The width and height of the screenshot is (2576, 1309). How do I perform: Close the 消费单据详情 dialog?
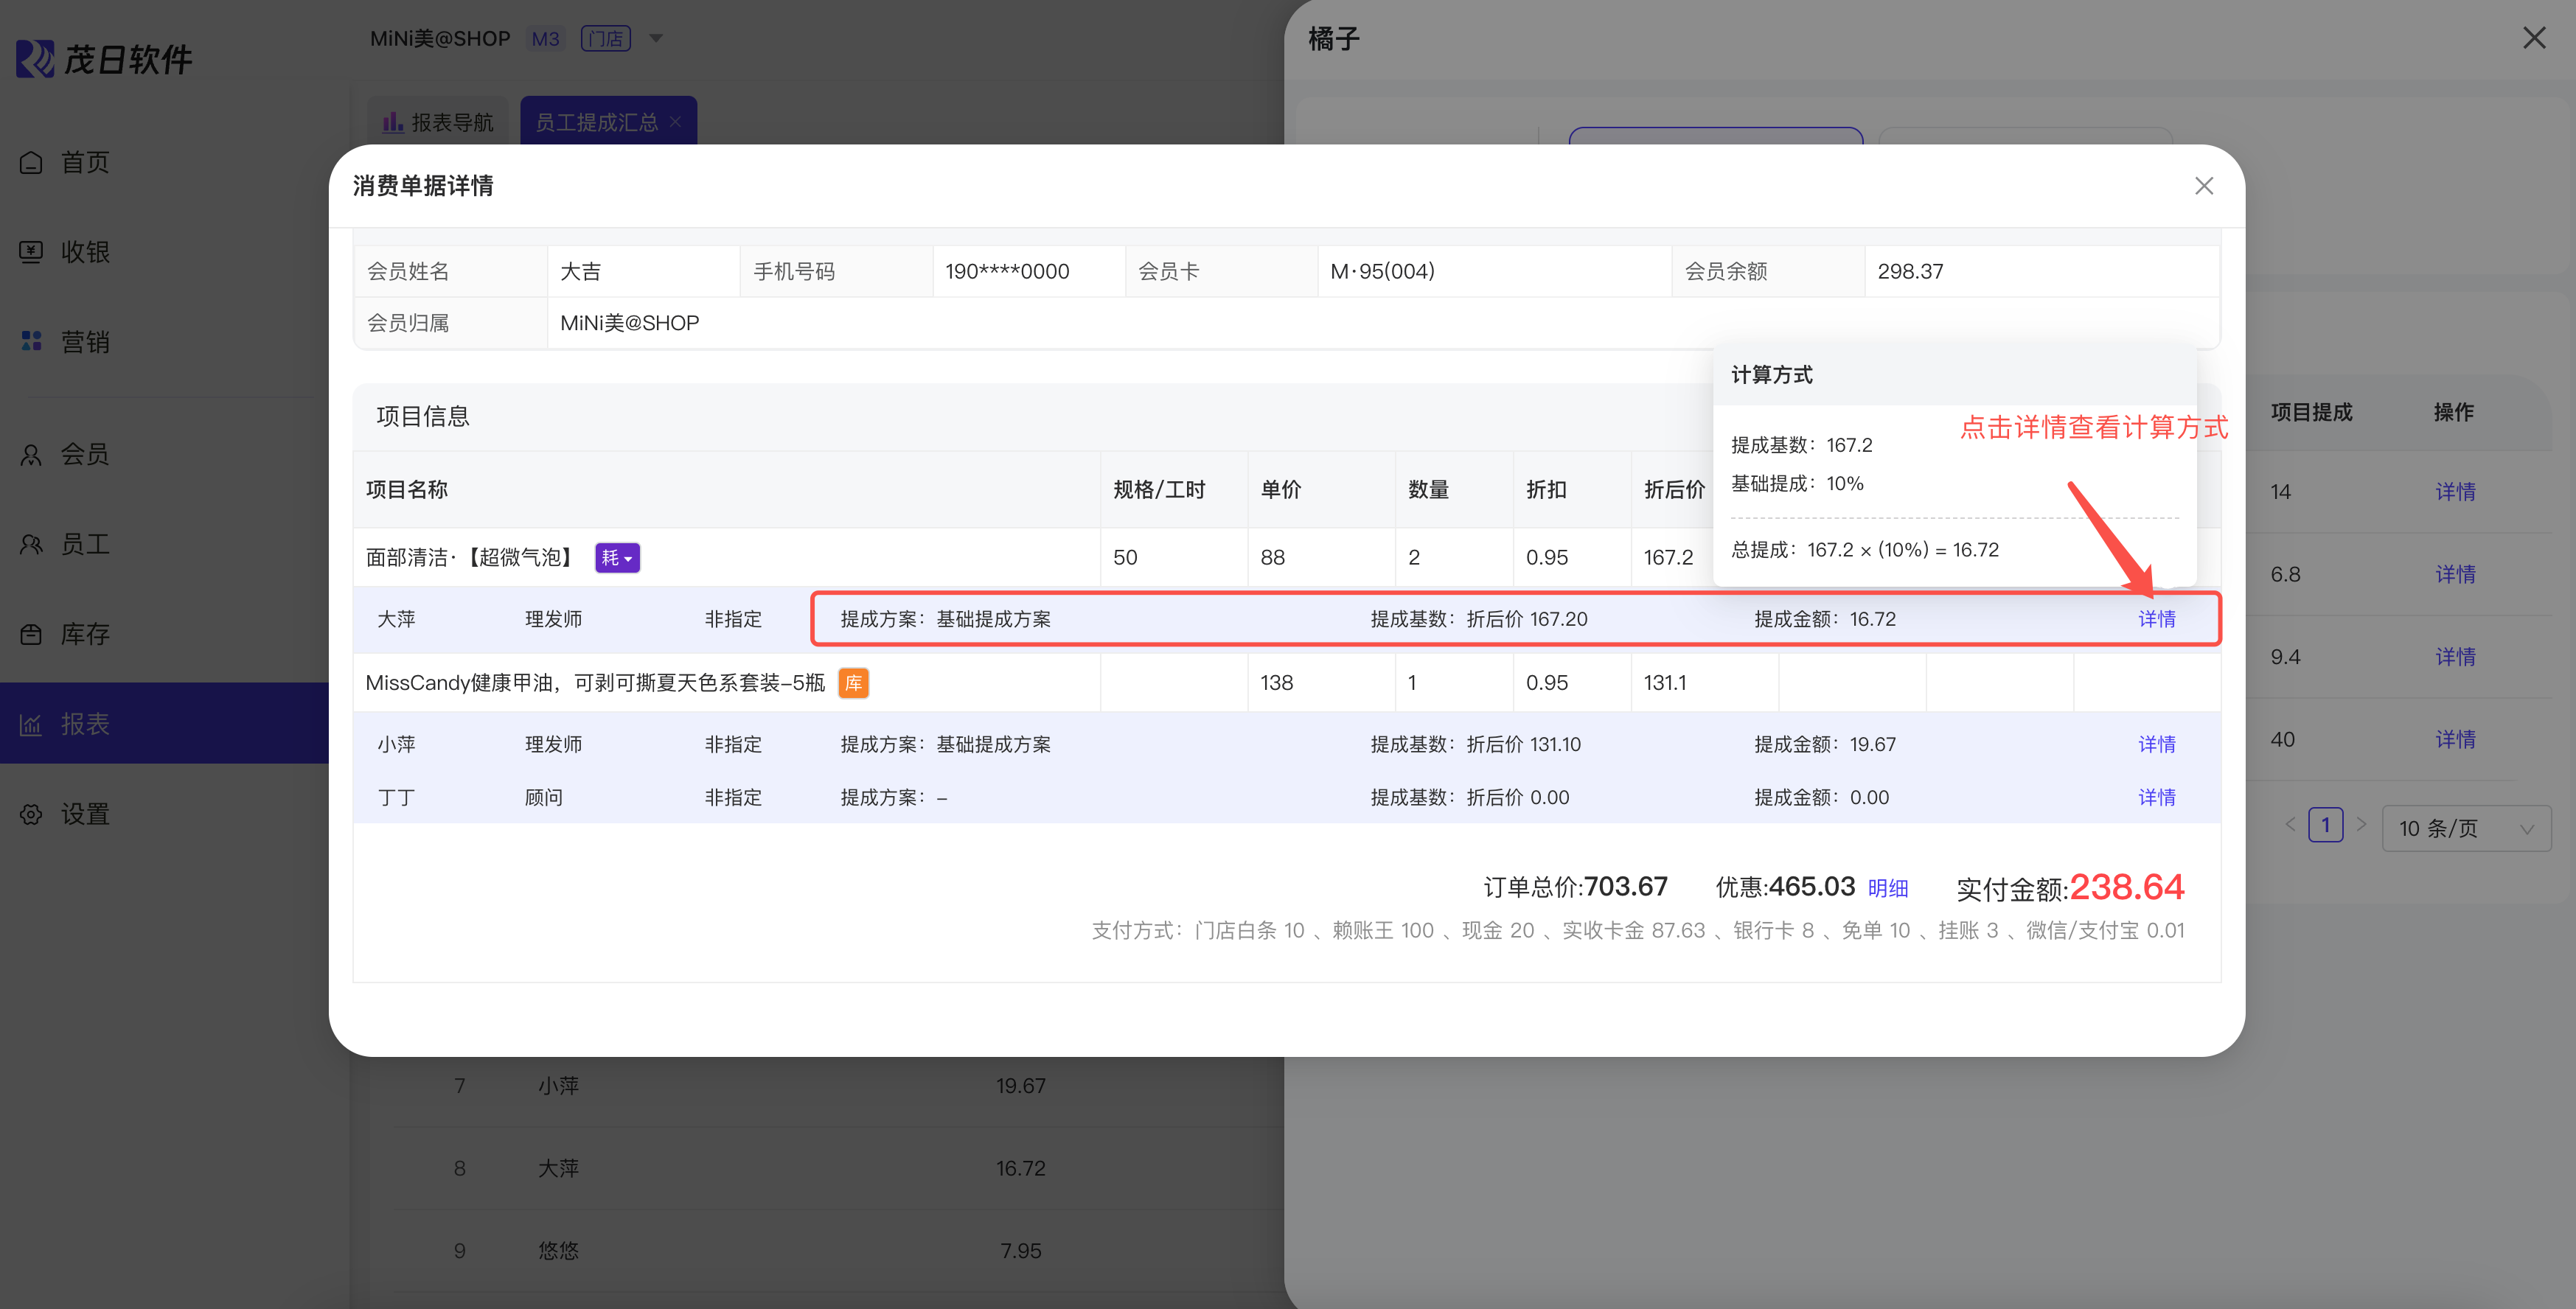click(2204, 186)
